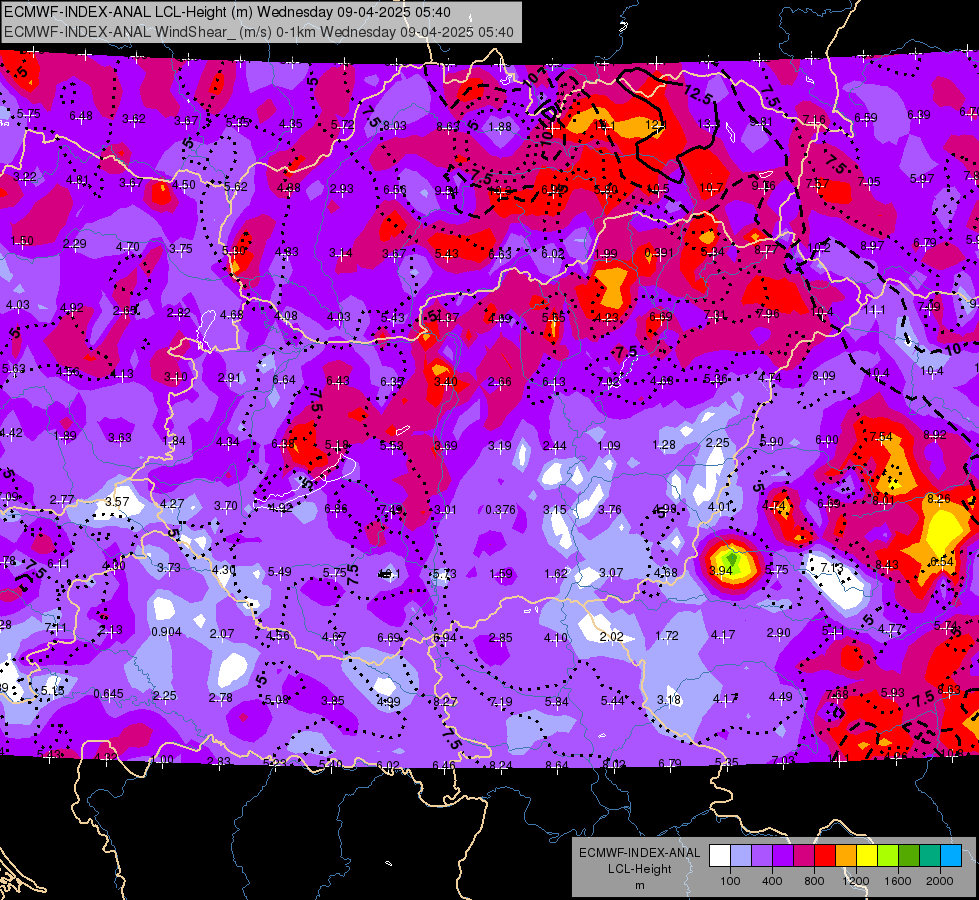Viewport: 979px width, 900px height.
Task: Click the wind shear value 0.904
Action: 167,632
